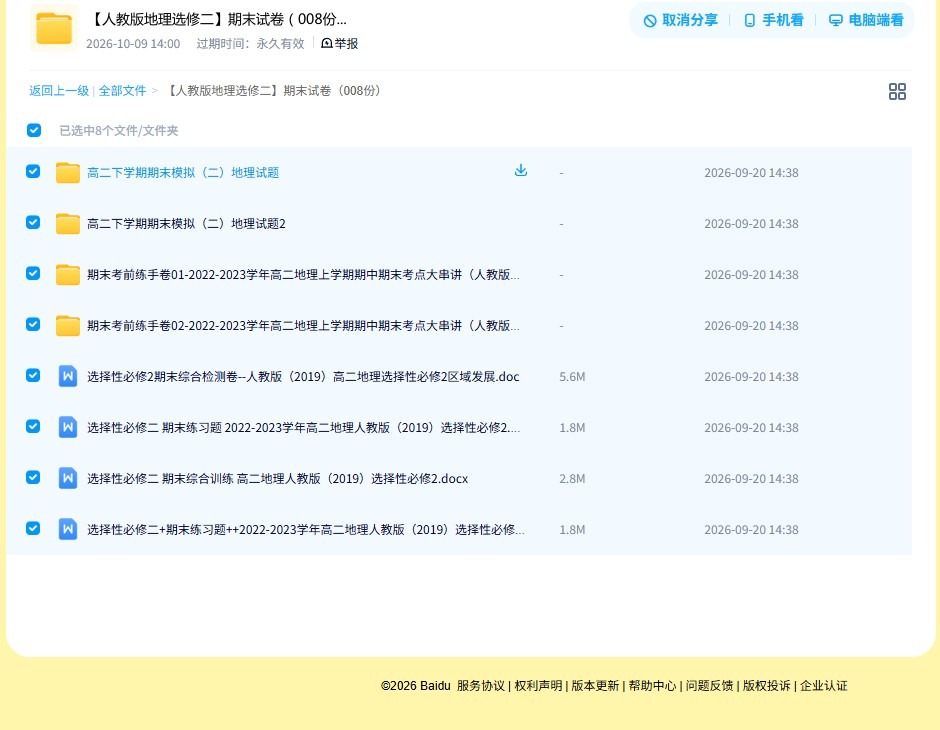Uncheck the 选择性必修2期末综合检测卷 .doc checkbox

click(x=33, y=375)
